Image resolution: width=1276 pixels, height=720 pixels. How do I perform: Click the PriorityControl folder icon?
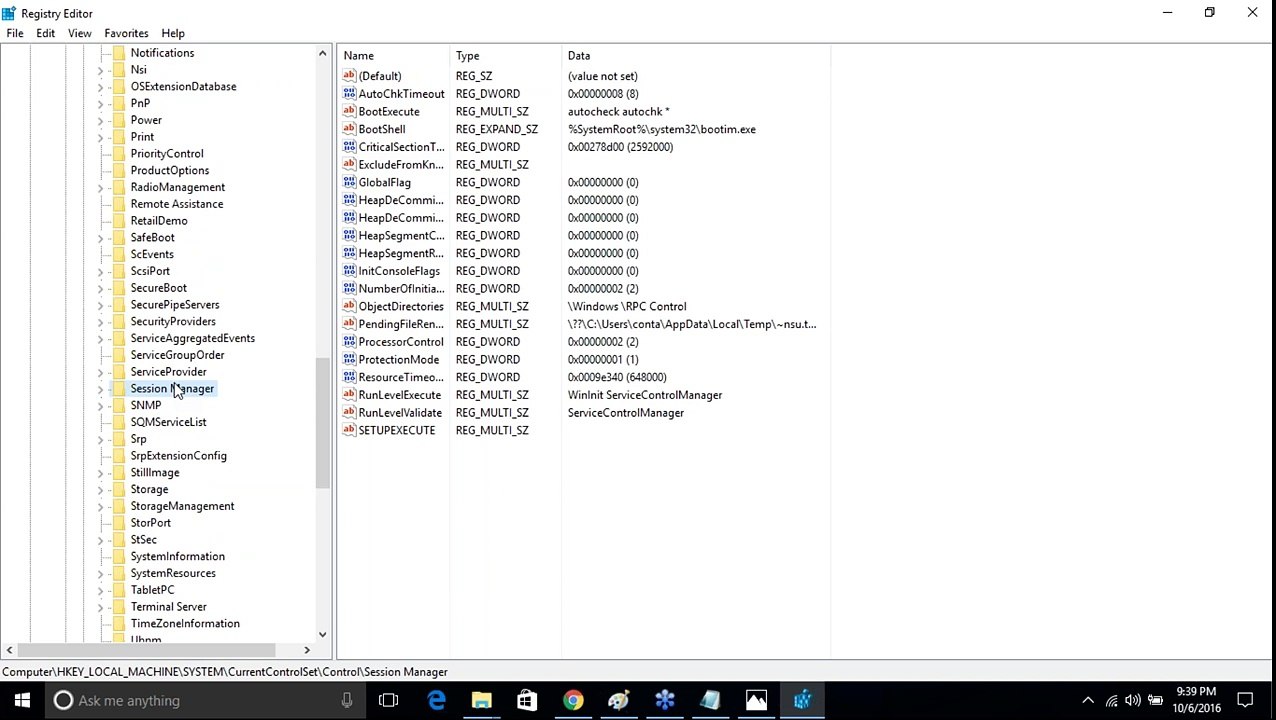[119, 154]
